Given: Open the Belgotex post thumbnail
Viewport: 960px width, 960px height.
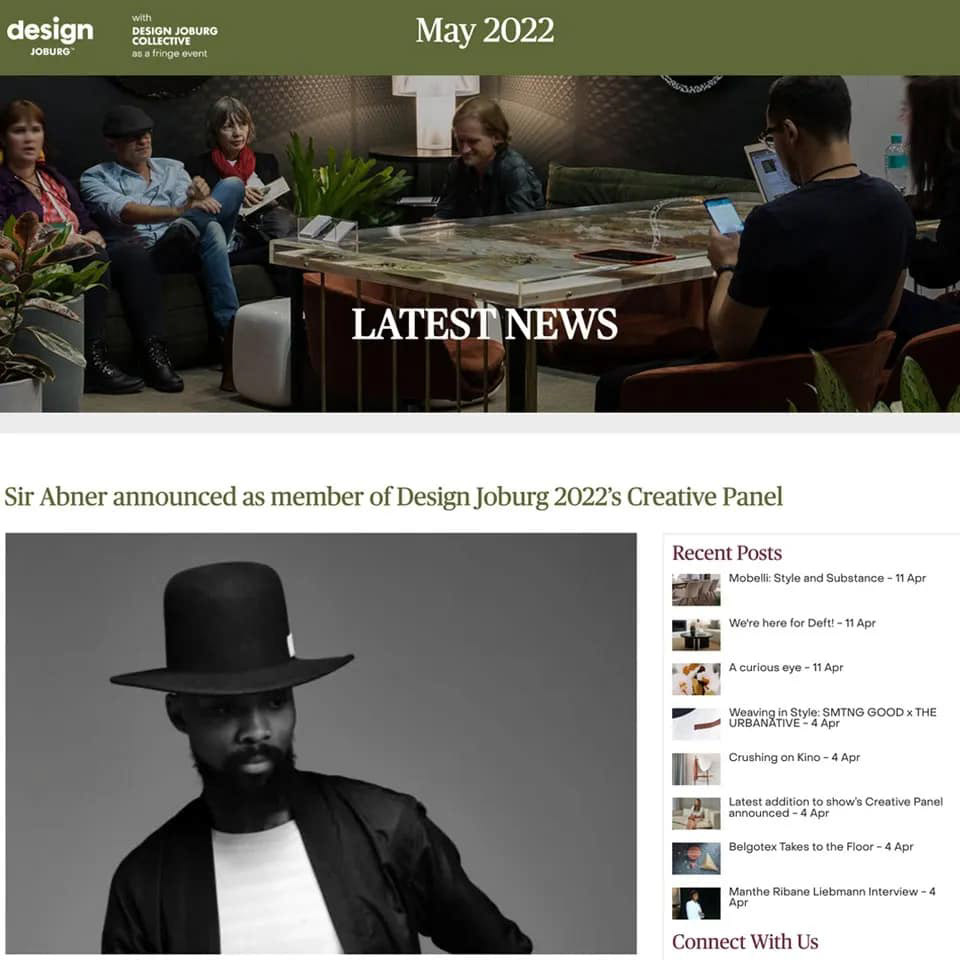Looking at the screenshot, I should [x=696, y=858].
